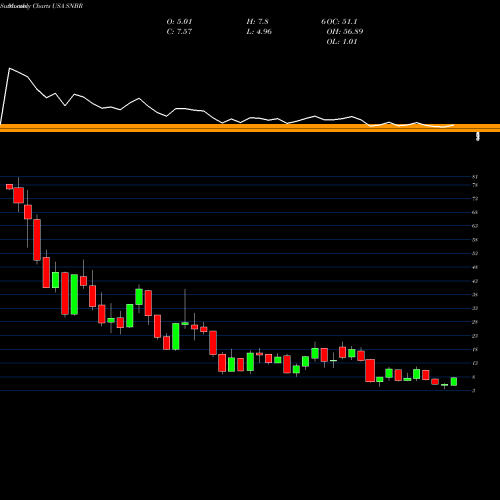This screenshot has width=500, height=500.
Task: Click the 'OH: 56.89' reading
Action: (x=345, y=32)
